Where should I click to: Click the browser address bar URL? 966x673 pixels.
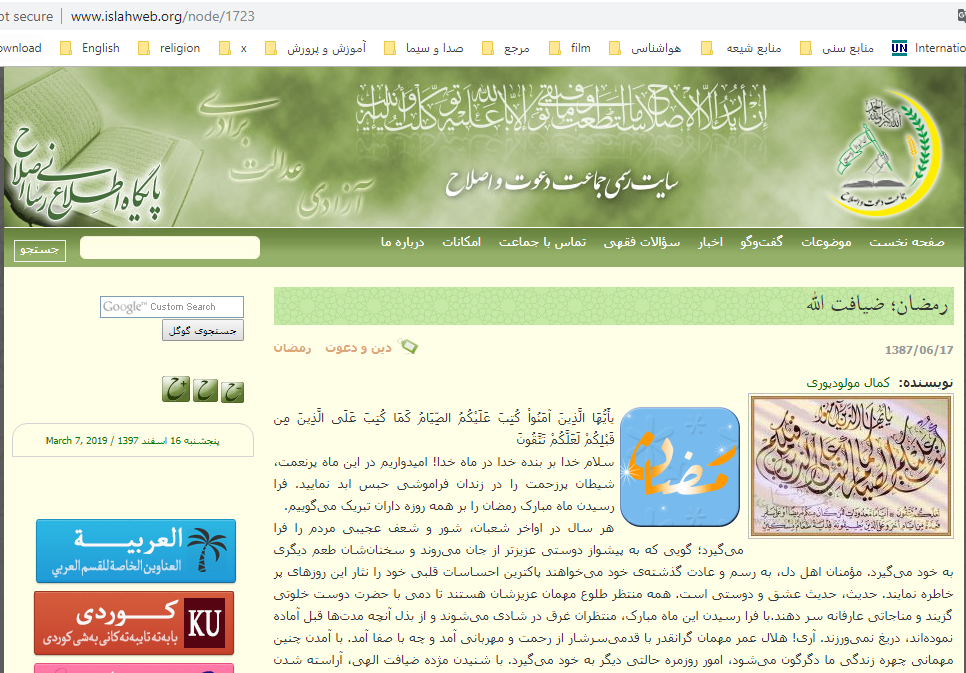[x=163, y=16]
